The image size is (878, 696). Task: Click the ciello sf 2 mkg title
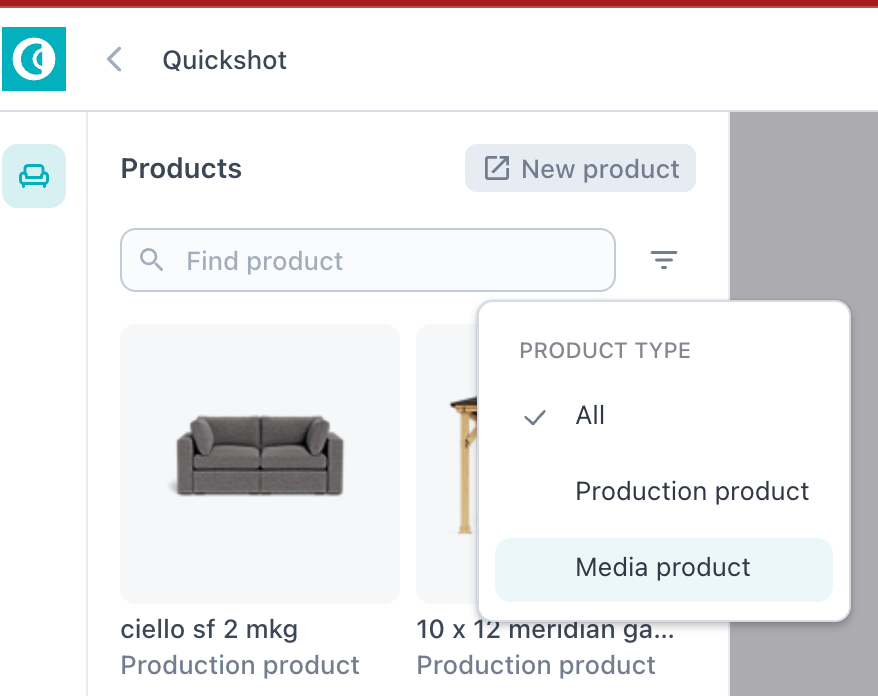tap(209, 629)
